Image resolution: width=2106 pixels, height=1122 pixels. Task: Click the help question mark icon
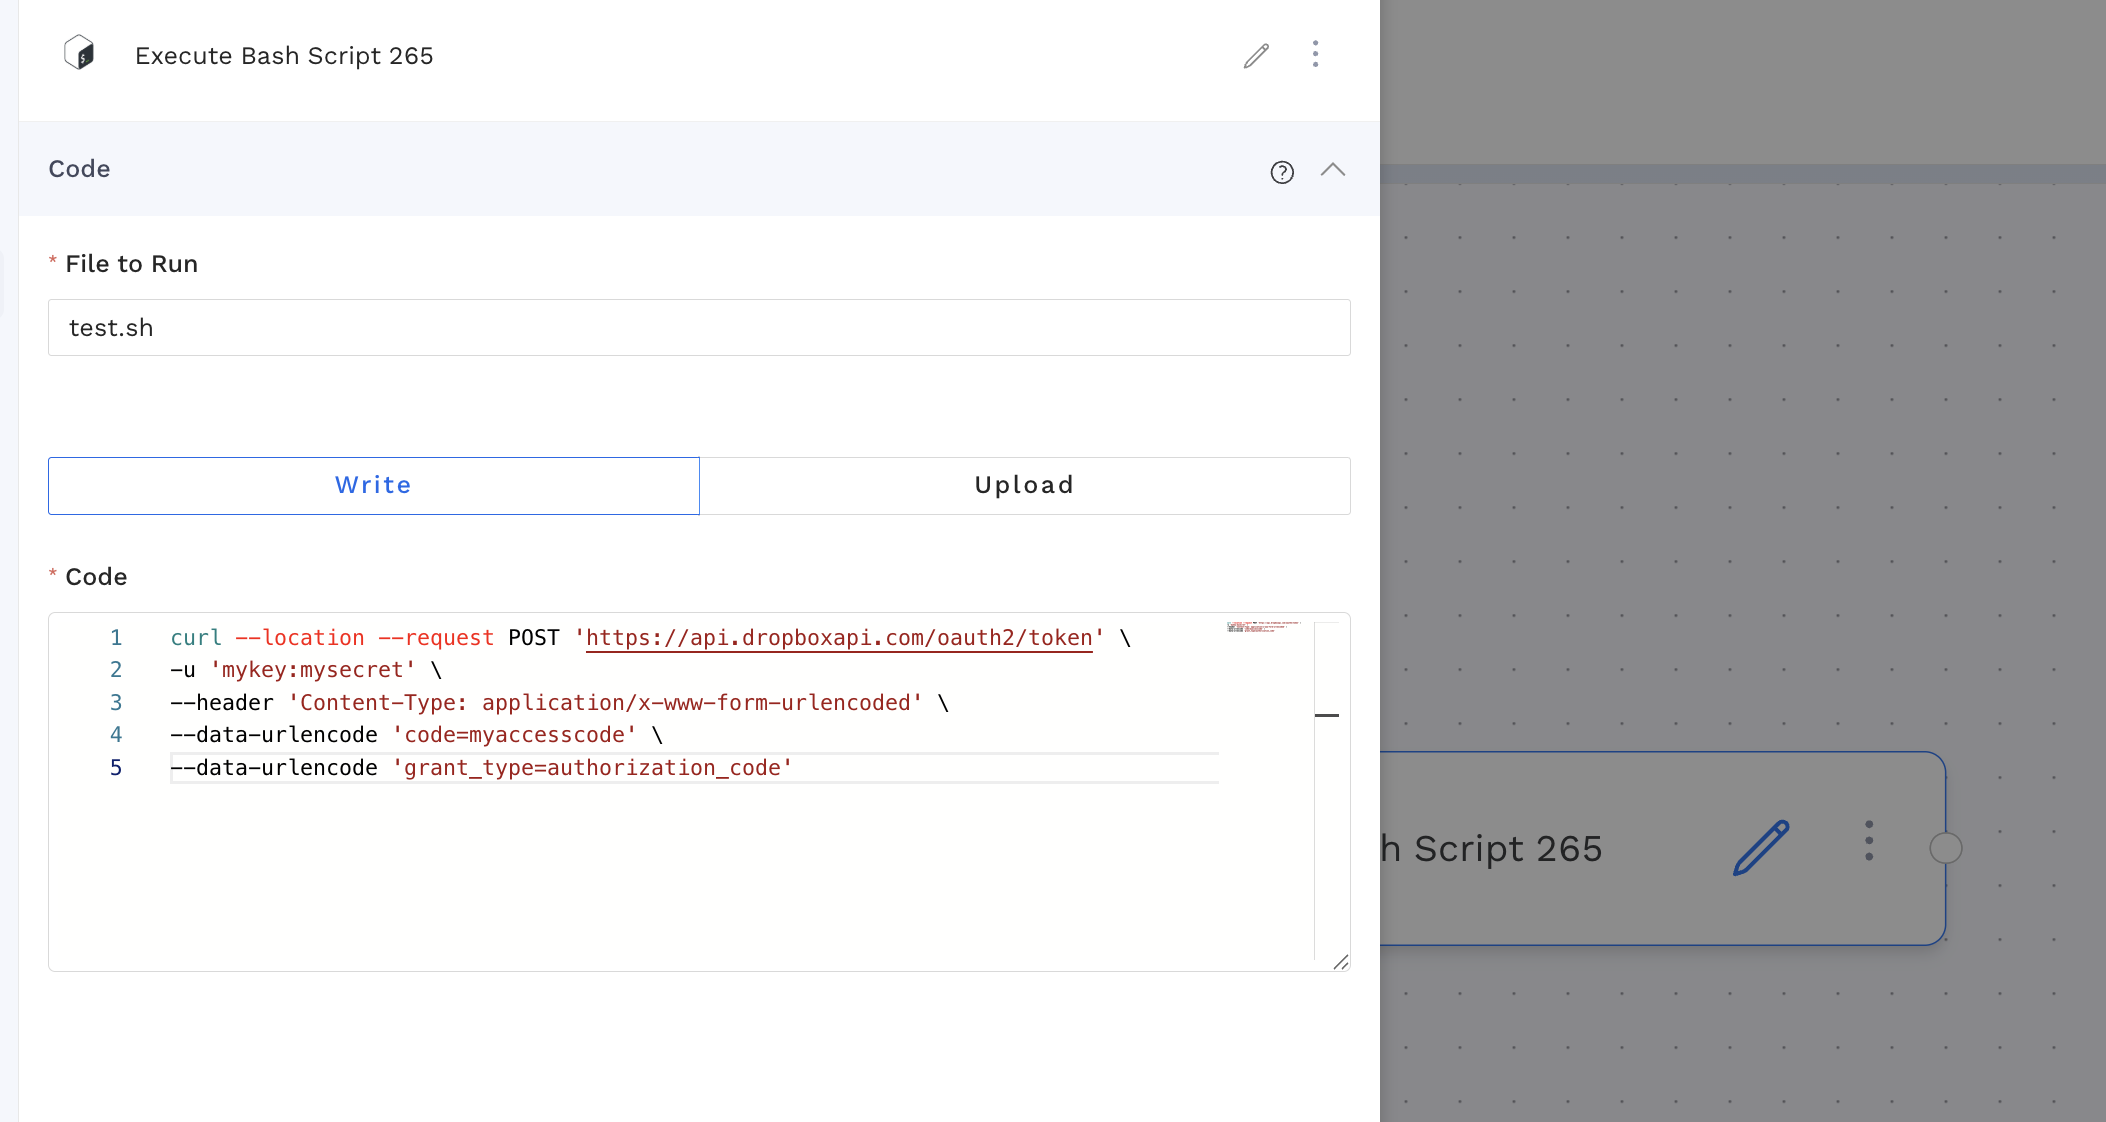coord(1282,172)
